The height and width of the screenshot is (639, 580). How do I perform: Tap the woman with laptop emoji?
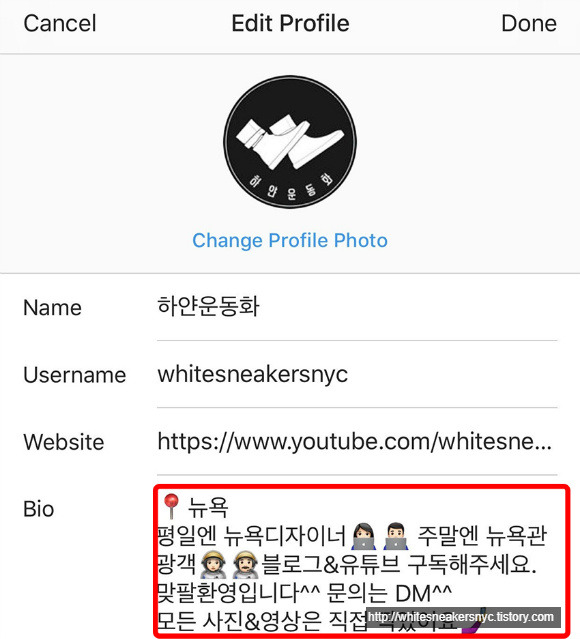[x=364, y=536]
